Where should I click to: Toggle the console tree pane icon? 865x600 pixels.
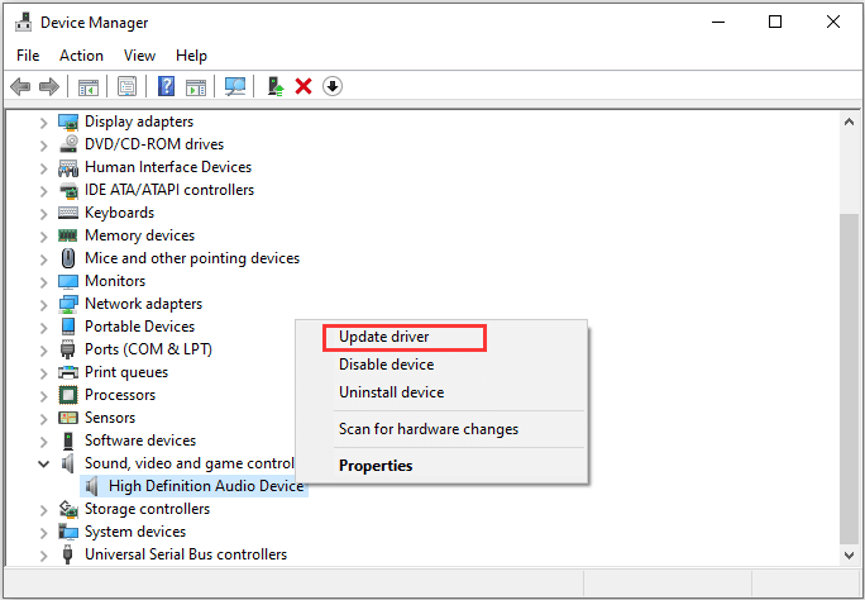pyautogui.click(x=88, y=87)
